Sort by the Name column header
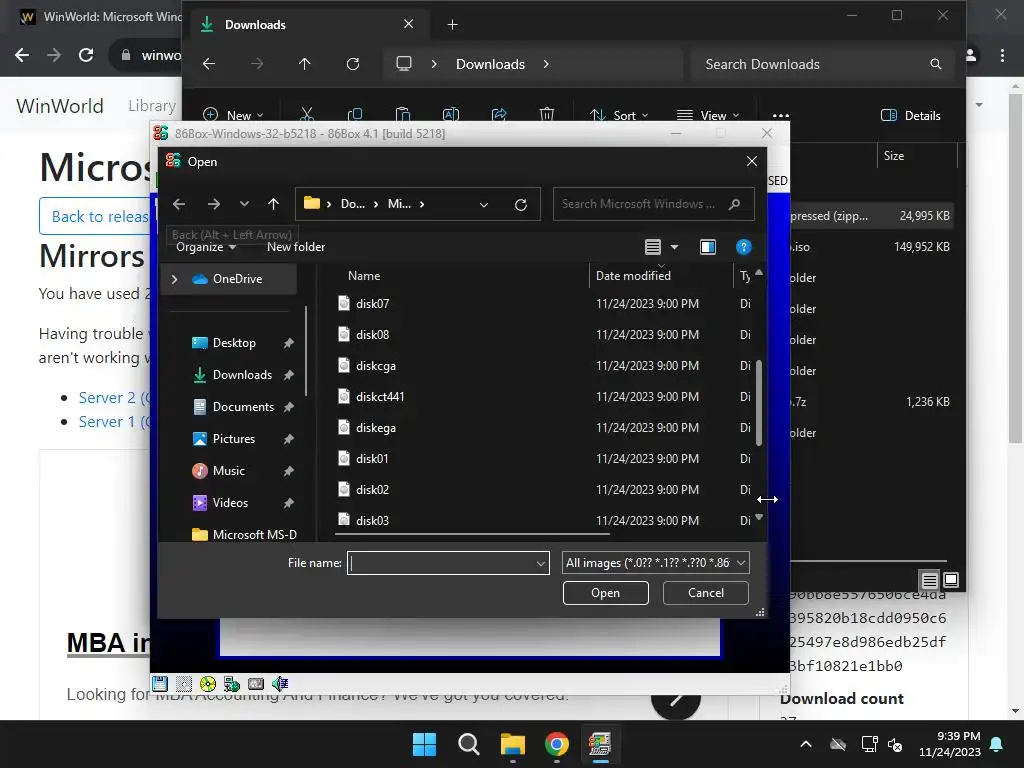Screen dimensions: 1024x768 point(364,276)
